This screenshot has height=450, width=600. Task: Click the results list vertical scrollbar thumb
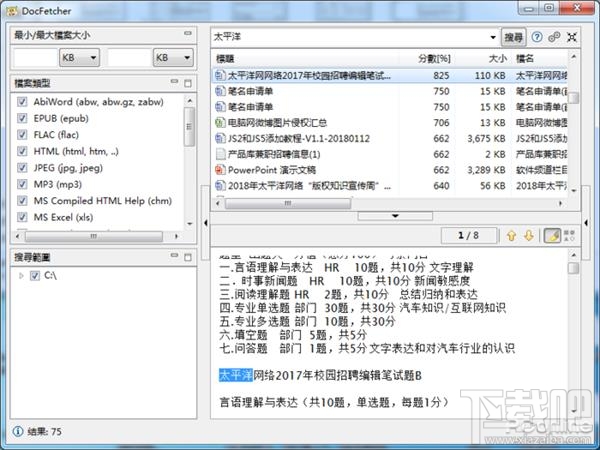(x=573, y=98)
